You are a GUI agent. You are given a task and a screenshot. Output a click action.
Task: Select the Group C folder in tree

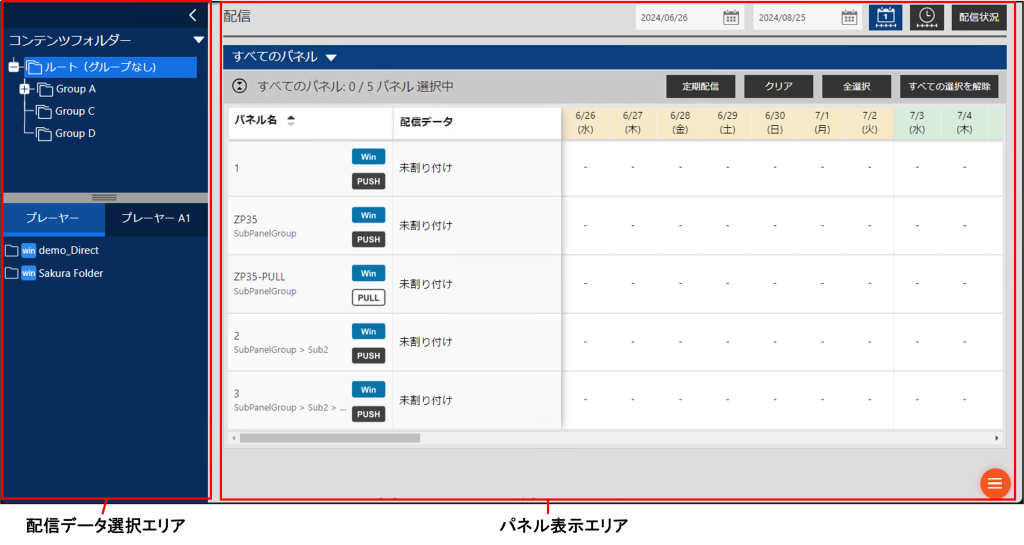coord(74,111)
